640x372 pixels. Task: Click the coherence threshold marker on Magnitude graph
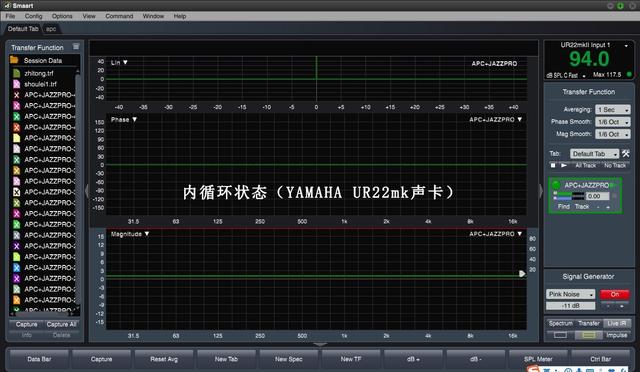point(522,274)
